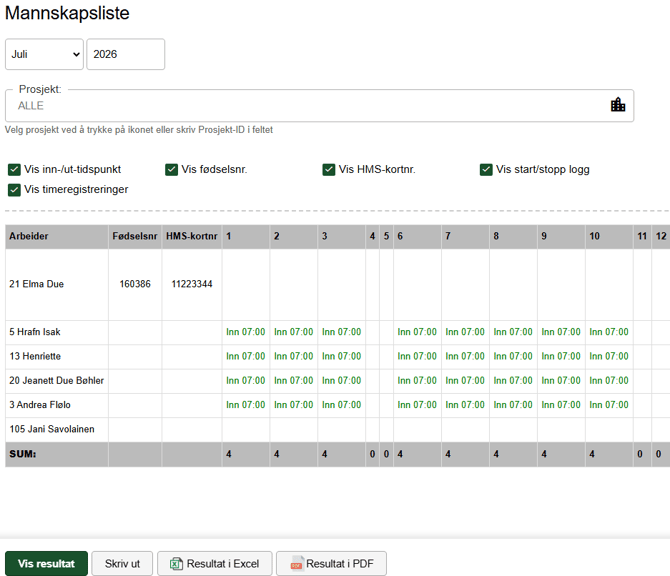Click the Skriv ut button

pos(122,564)
